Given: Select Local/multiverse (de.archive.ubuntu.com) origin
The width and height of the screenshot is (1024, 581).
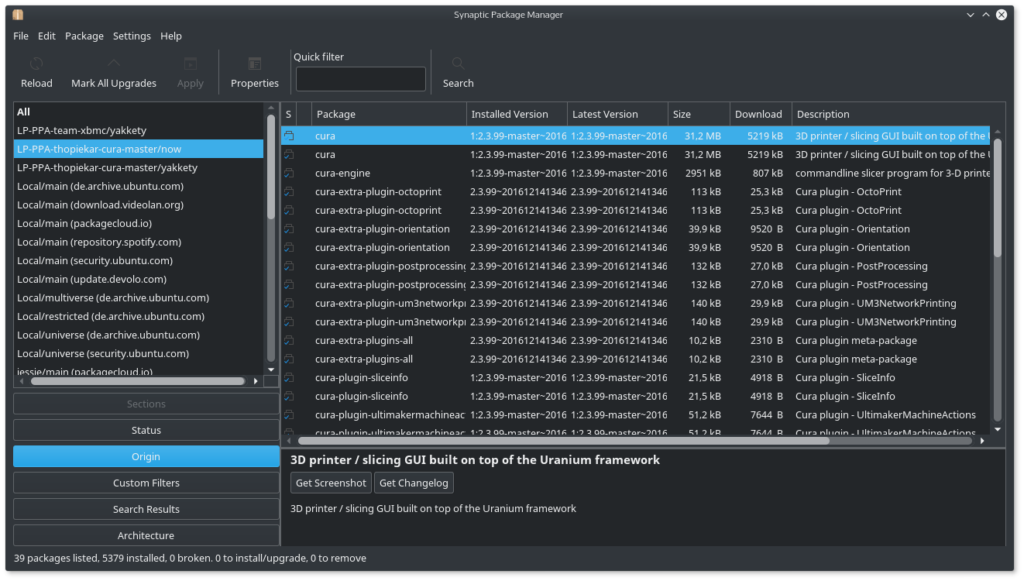Looking at the screenshot, I should tap(138, 298).
